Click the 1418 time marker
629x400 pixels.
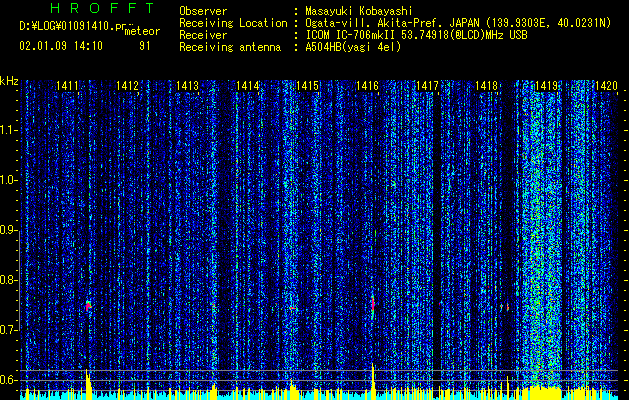pos(487,85)
